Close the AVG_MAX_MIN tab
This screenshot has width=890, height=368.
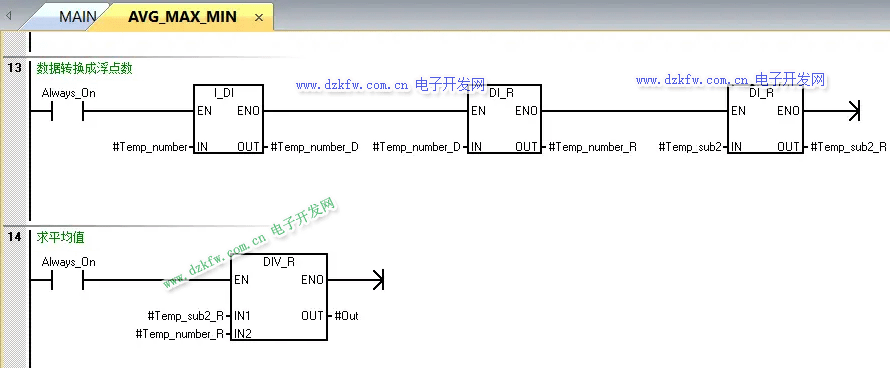point(259,18)
